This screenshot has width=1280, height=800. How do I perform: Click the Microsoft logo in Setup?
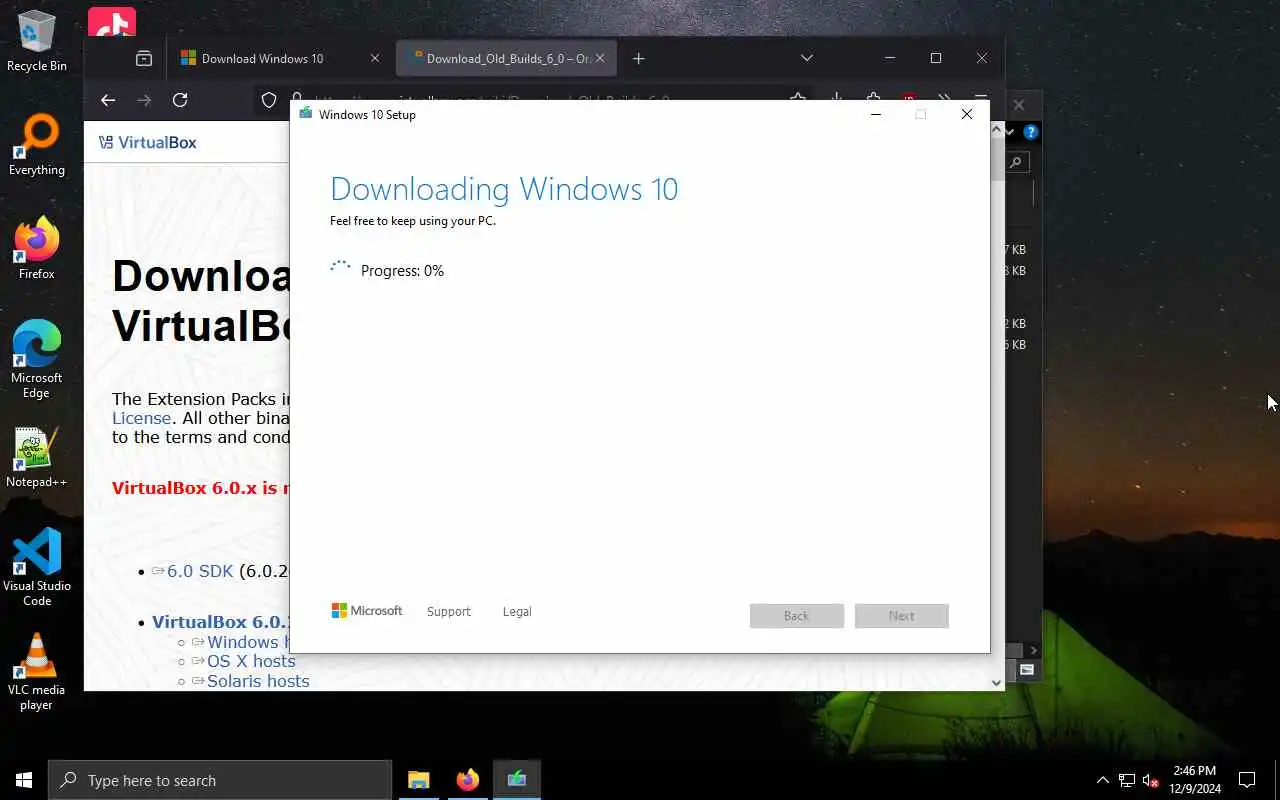point(367,610)
